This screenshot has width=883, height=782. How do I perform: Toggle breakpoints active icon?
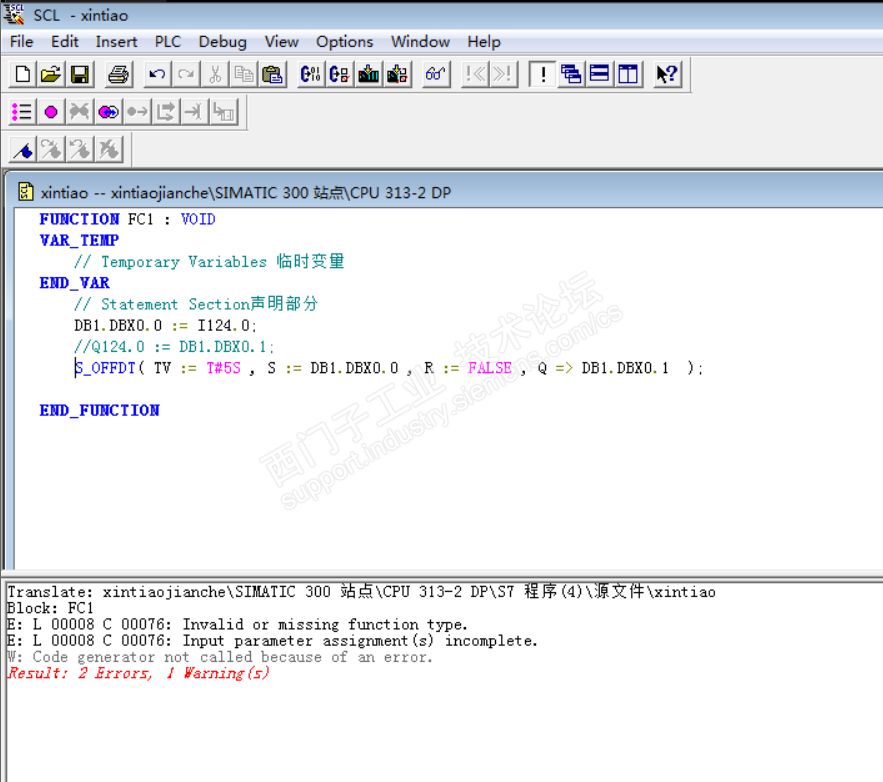pyautogui.click(x=108, y=112)
